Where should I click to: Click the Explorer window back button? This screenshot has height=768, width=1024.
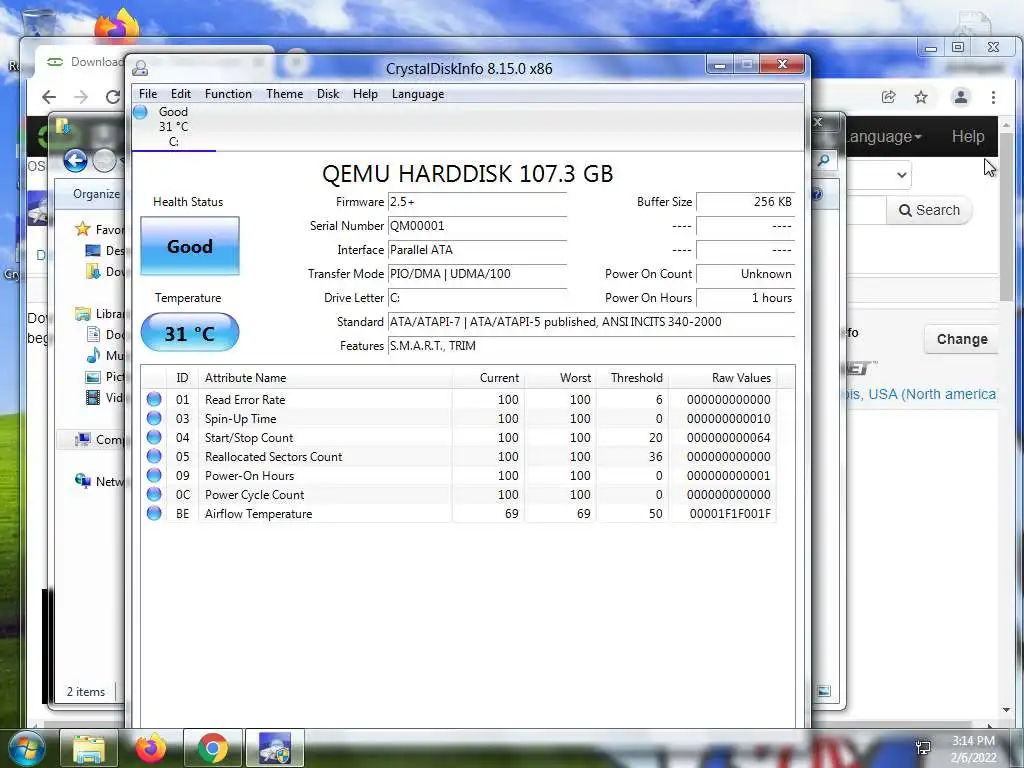(75, 160)
